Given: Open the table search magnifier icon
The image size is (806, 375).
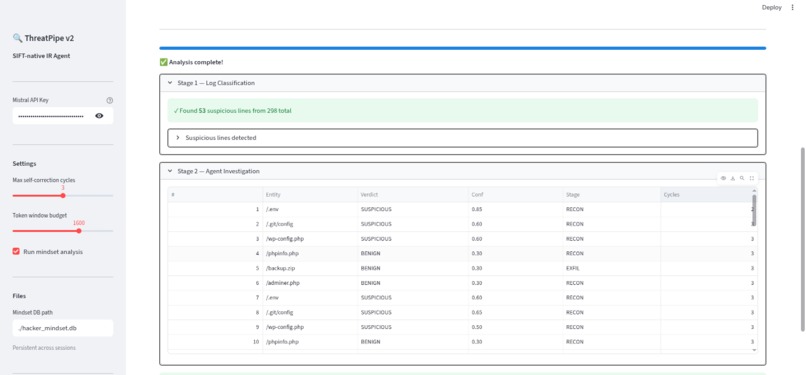Looking at the screenshot, I should (x=742, y=178).
